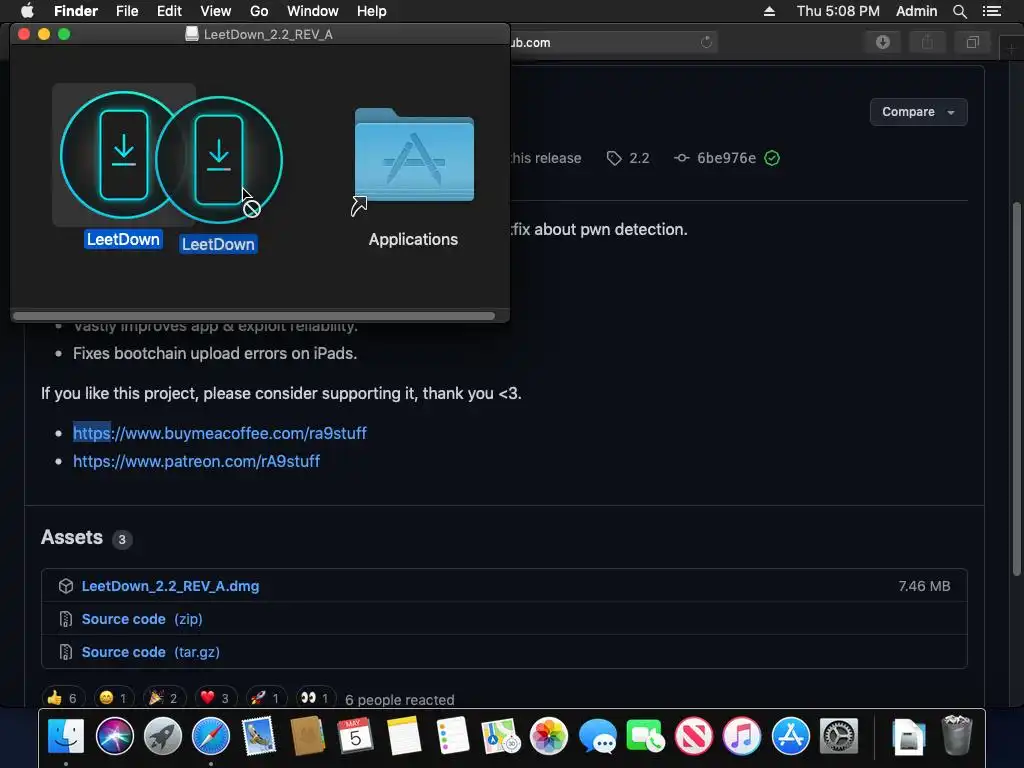
Task: Click the Admin user menu
Action: pyautogui.click(x=916, y=11)
